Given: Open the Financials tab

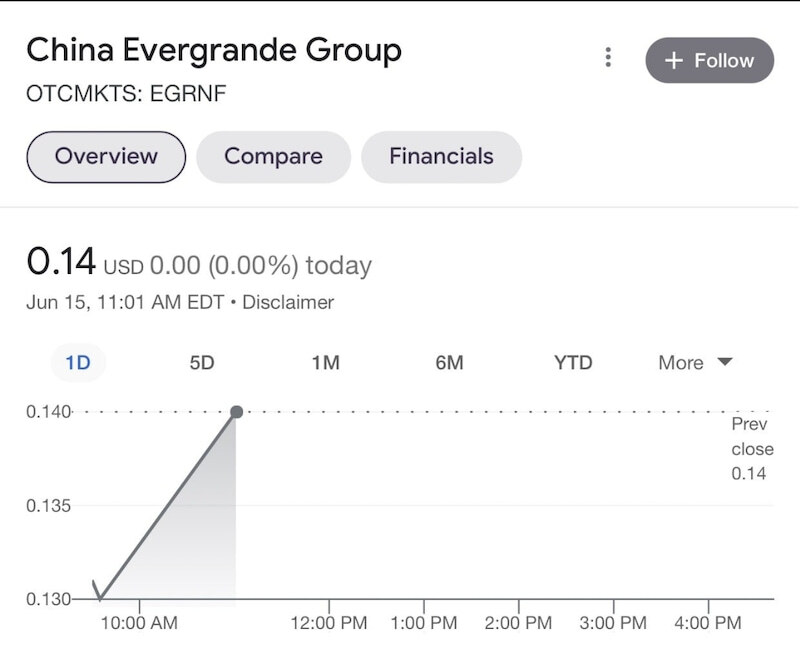Looking at the screenshot, I should [441, 157].
